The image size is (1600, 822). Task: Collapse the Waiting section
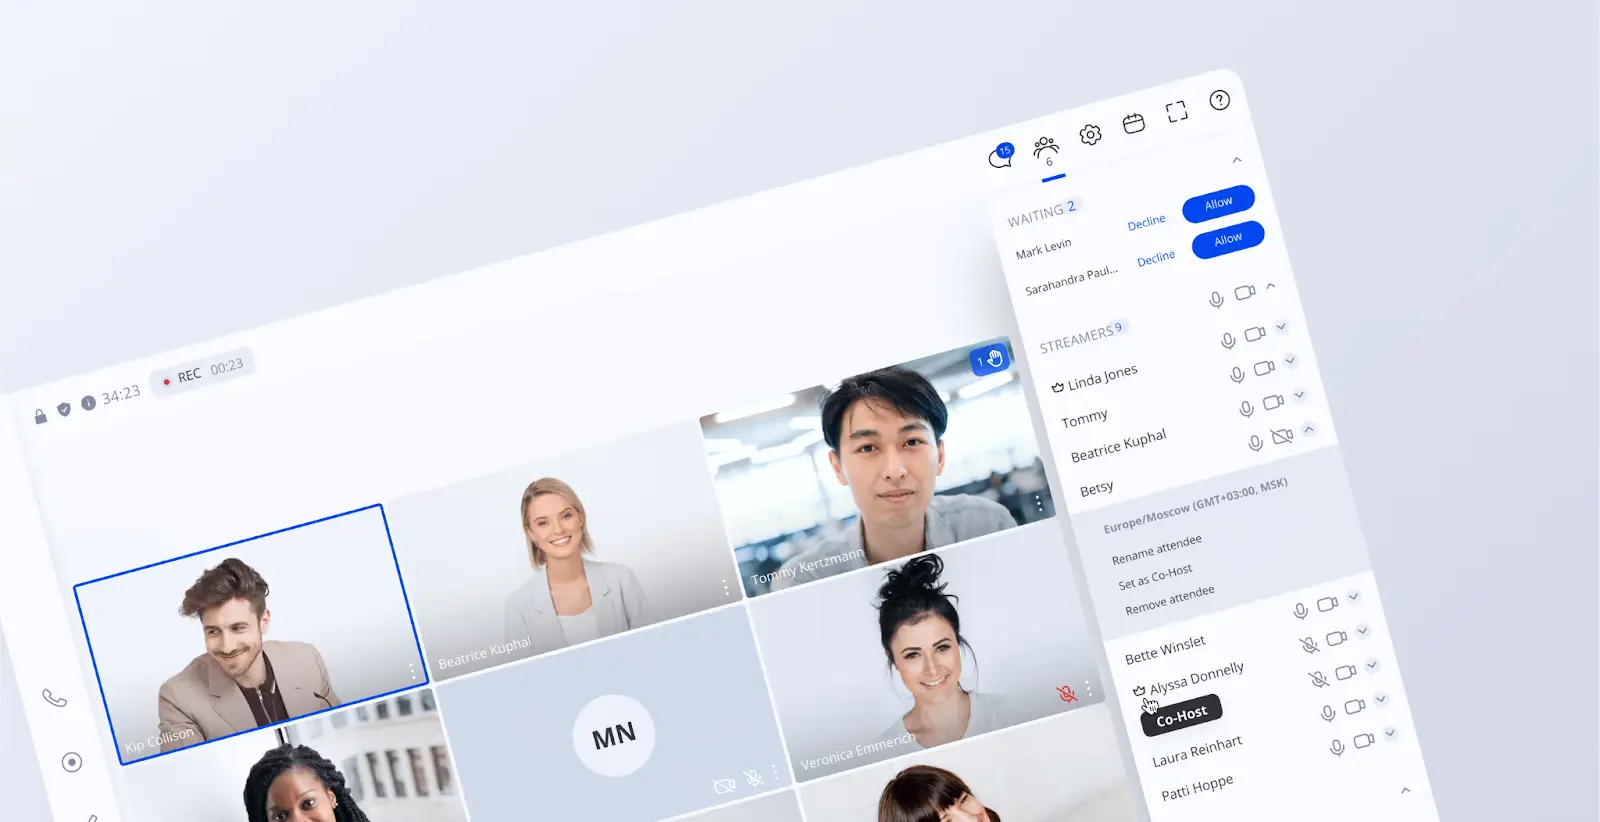[x=1237, y=160]
